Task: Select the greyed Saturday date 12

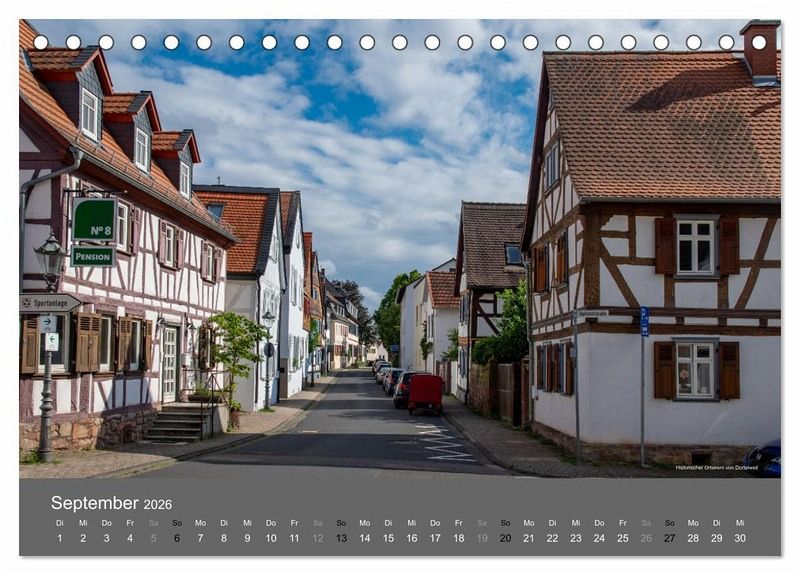Action: click(318, 538)
